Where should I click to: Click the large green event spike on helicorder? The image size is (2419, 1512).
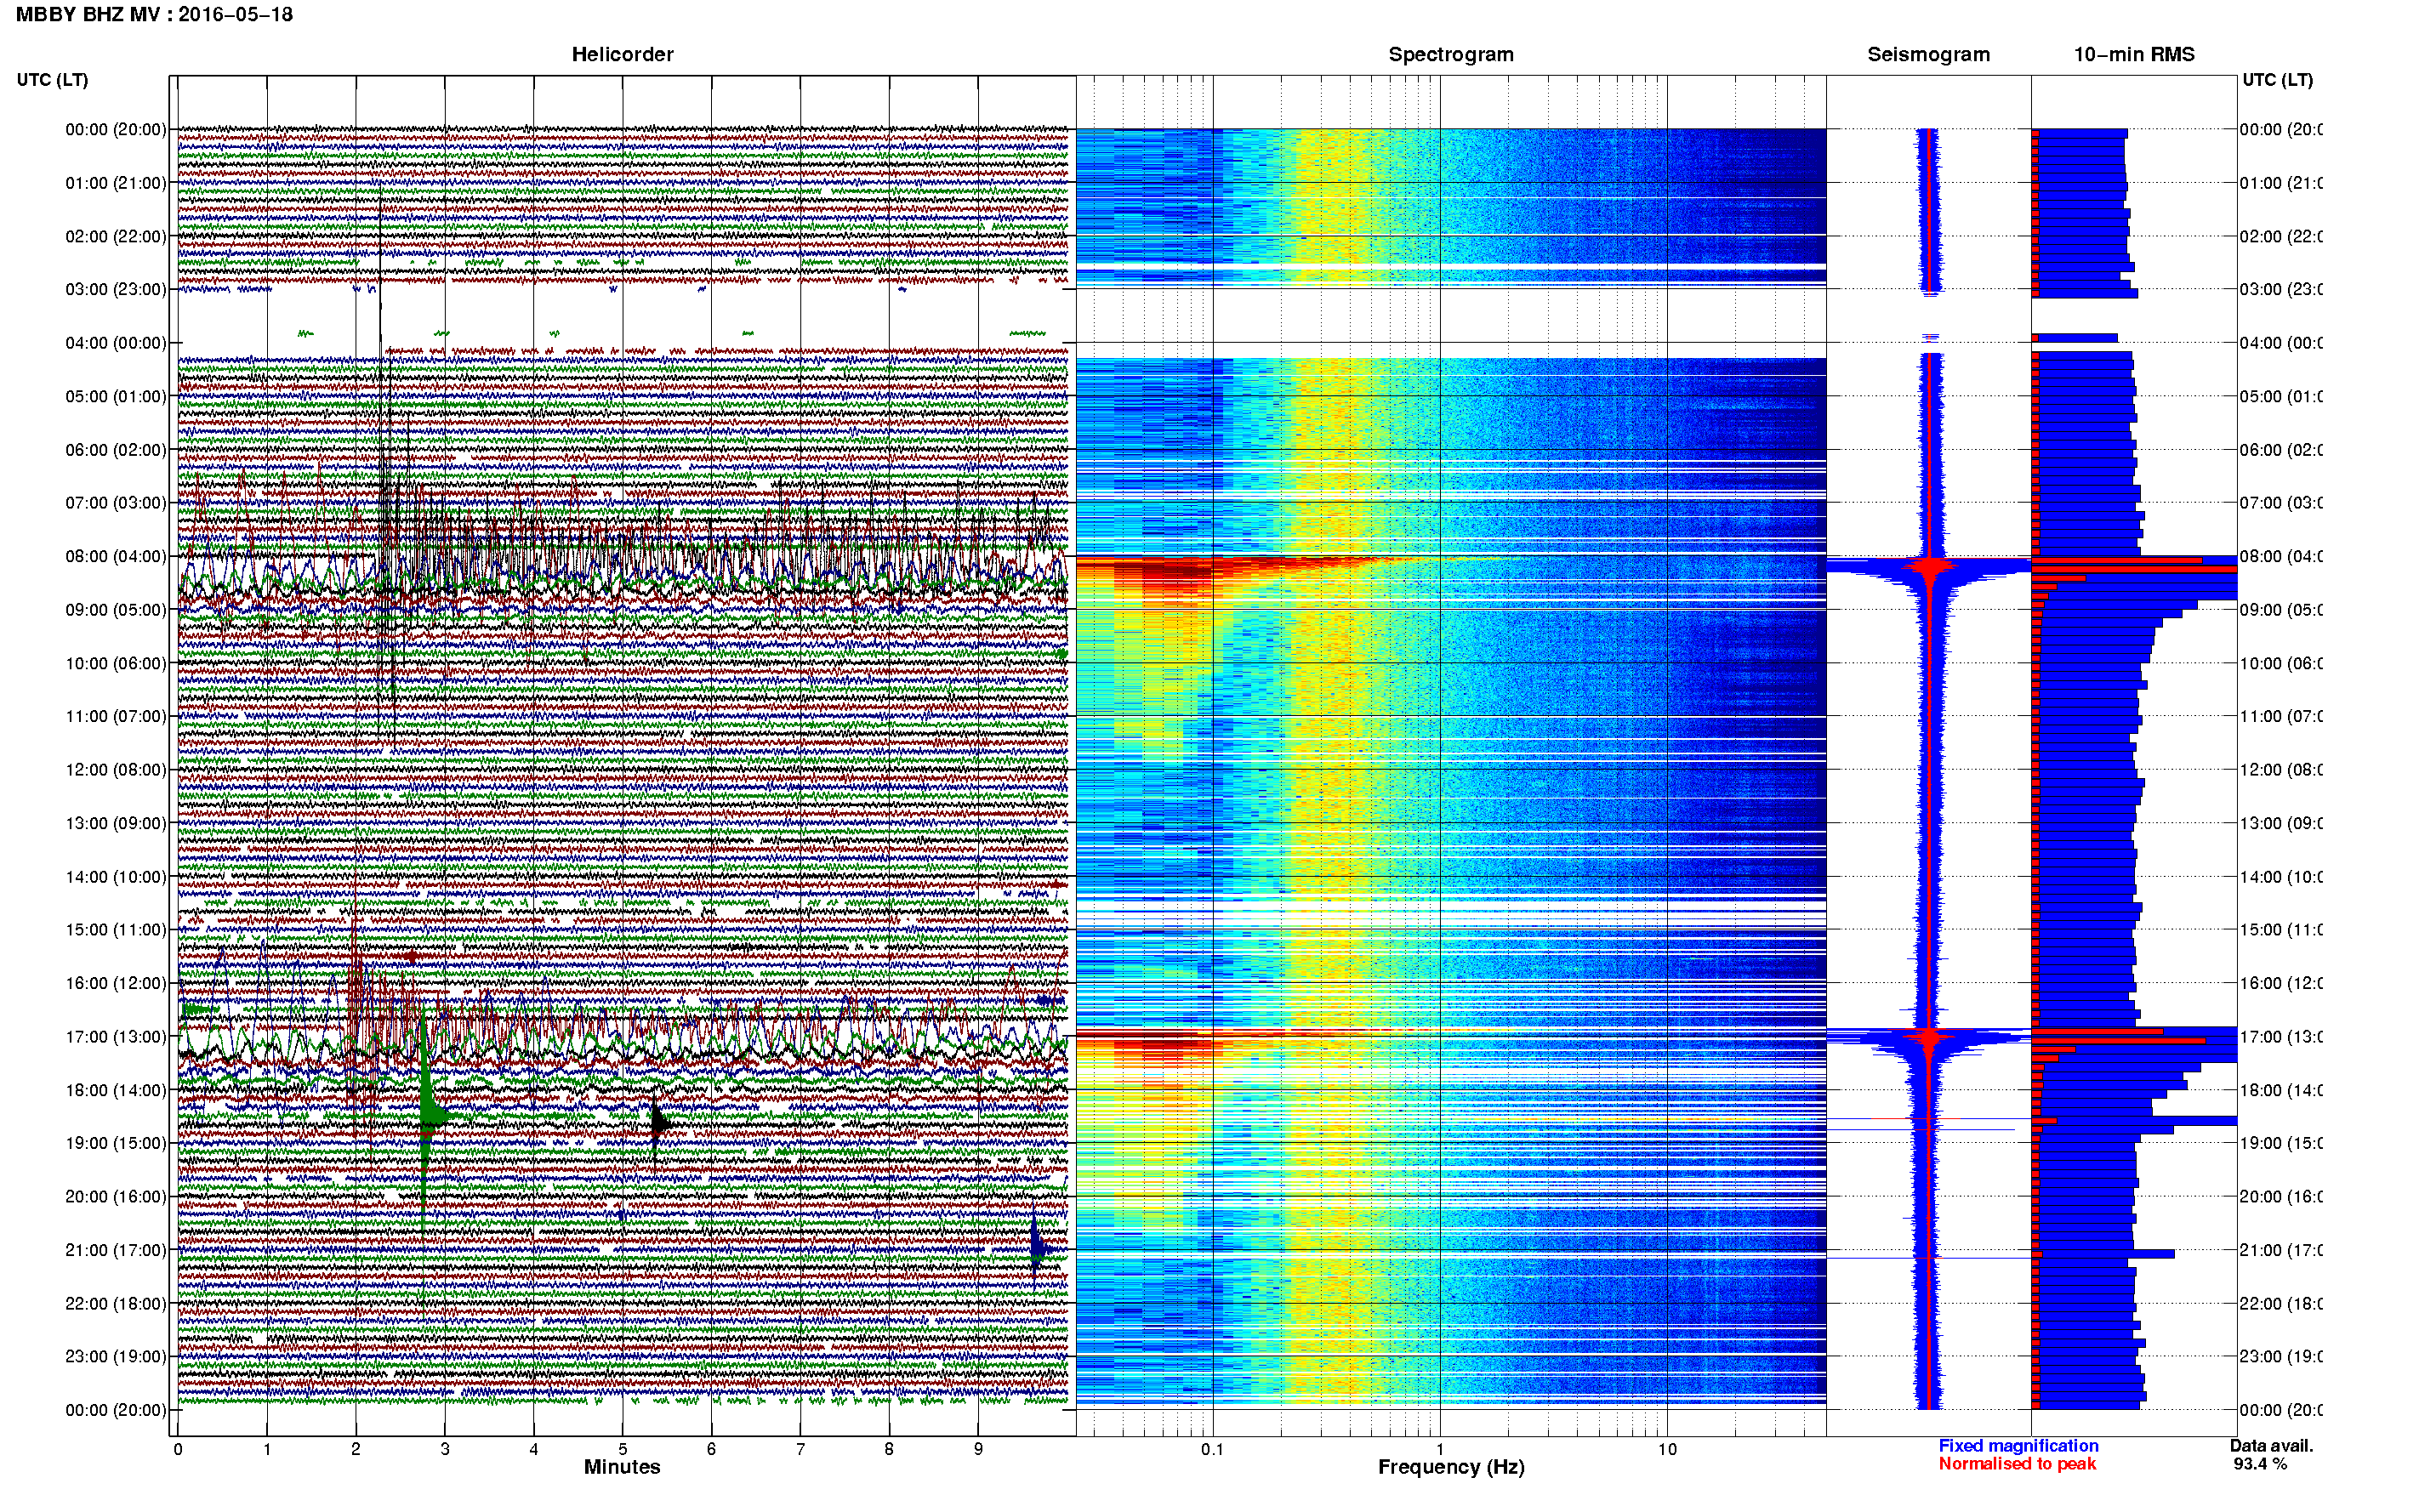point(427,1113)
